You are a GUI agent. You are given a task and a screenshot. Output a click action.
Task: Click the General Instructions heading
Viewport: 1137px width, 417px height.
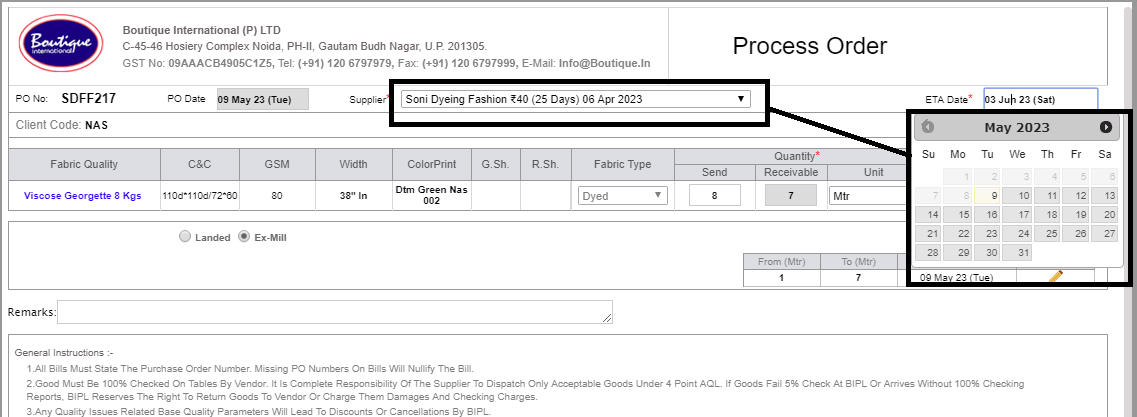click(64, 352)
